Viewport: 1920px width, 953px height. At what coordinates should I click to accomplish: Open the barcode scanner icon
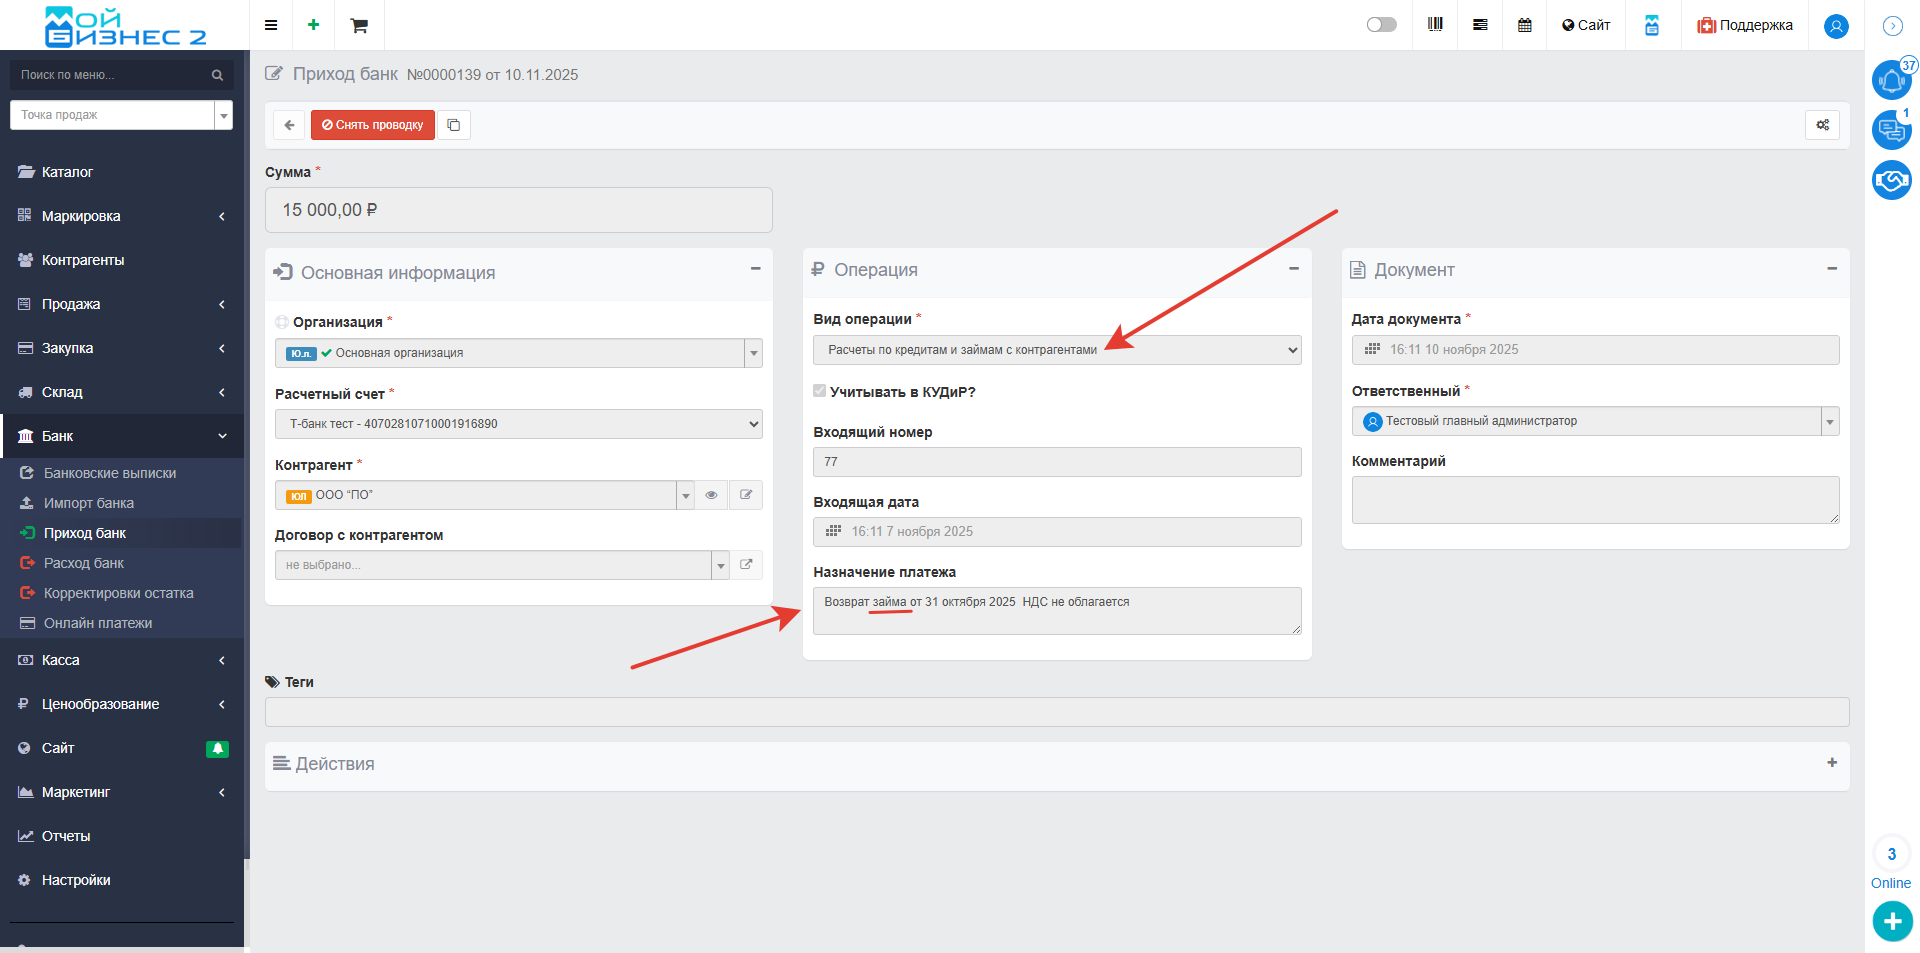(x=1435, y=25)
